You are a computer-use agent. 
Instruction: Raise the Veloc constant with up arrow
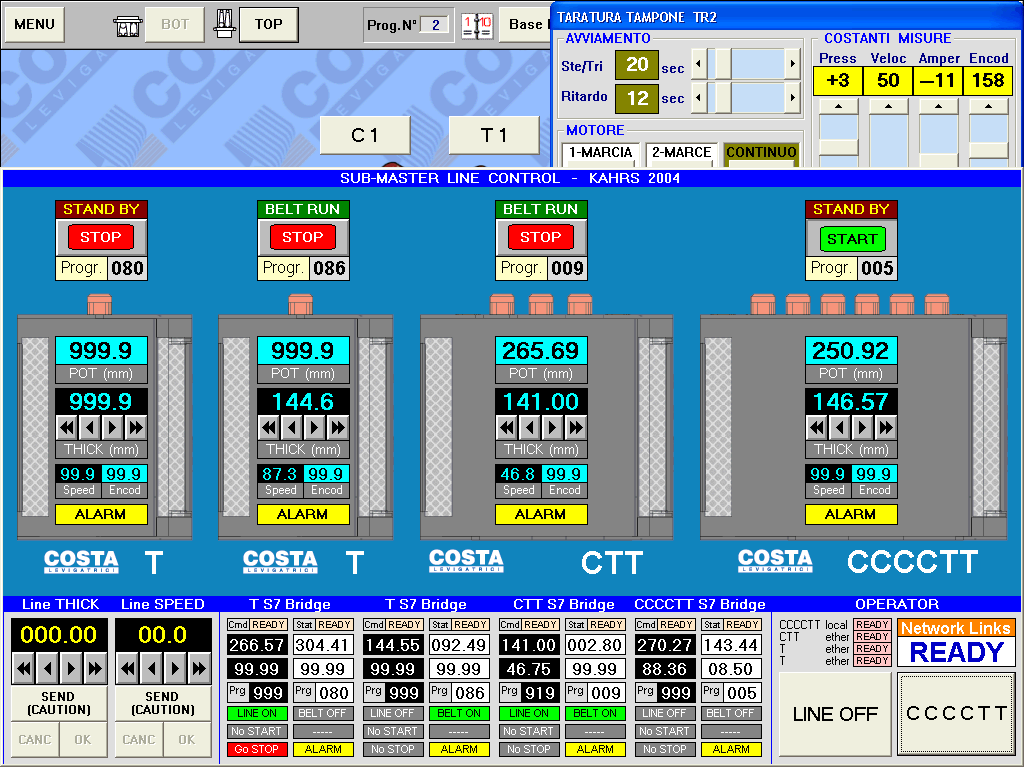click(888, 106)
